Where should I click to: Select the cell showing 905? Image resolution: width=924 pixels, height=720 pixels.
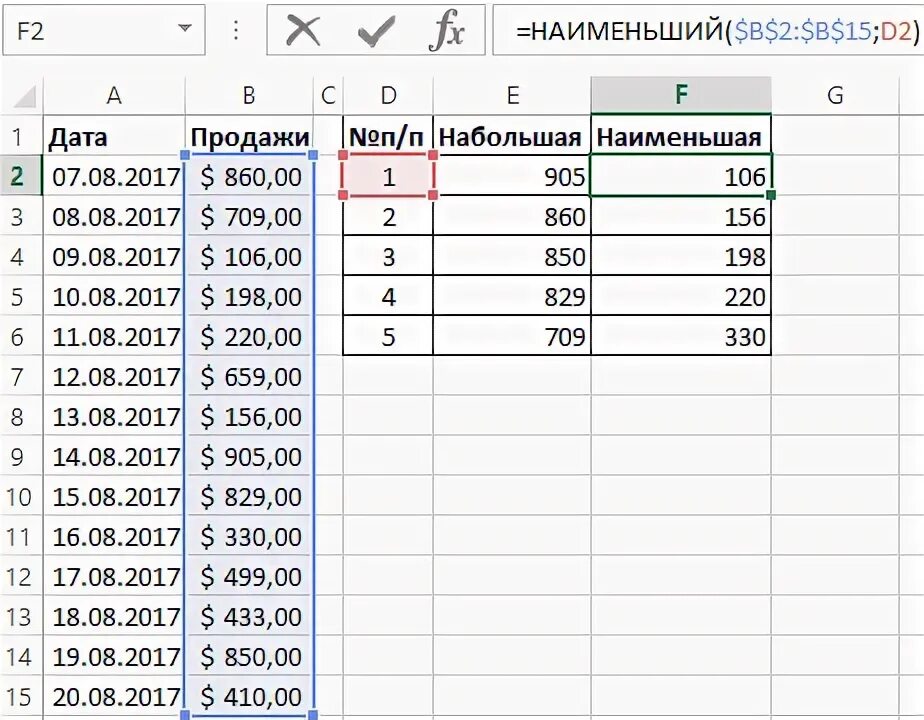[x=513, y=177]
